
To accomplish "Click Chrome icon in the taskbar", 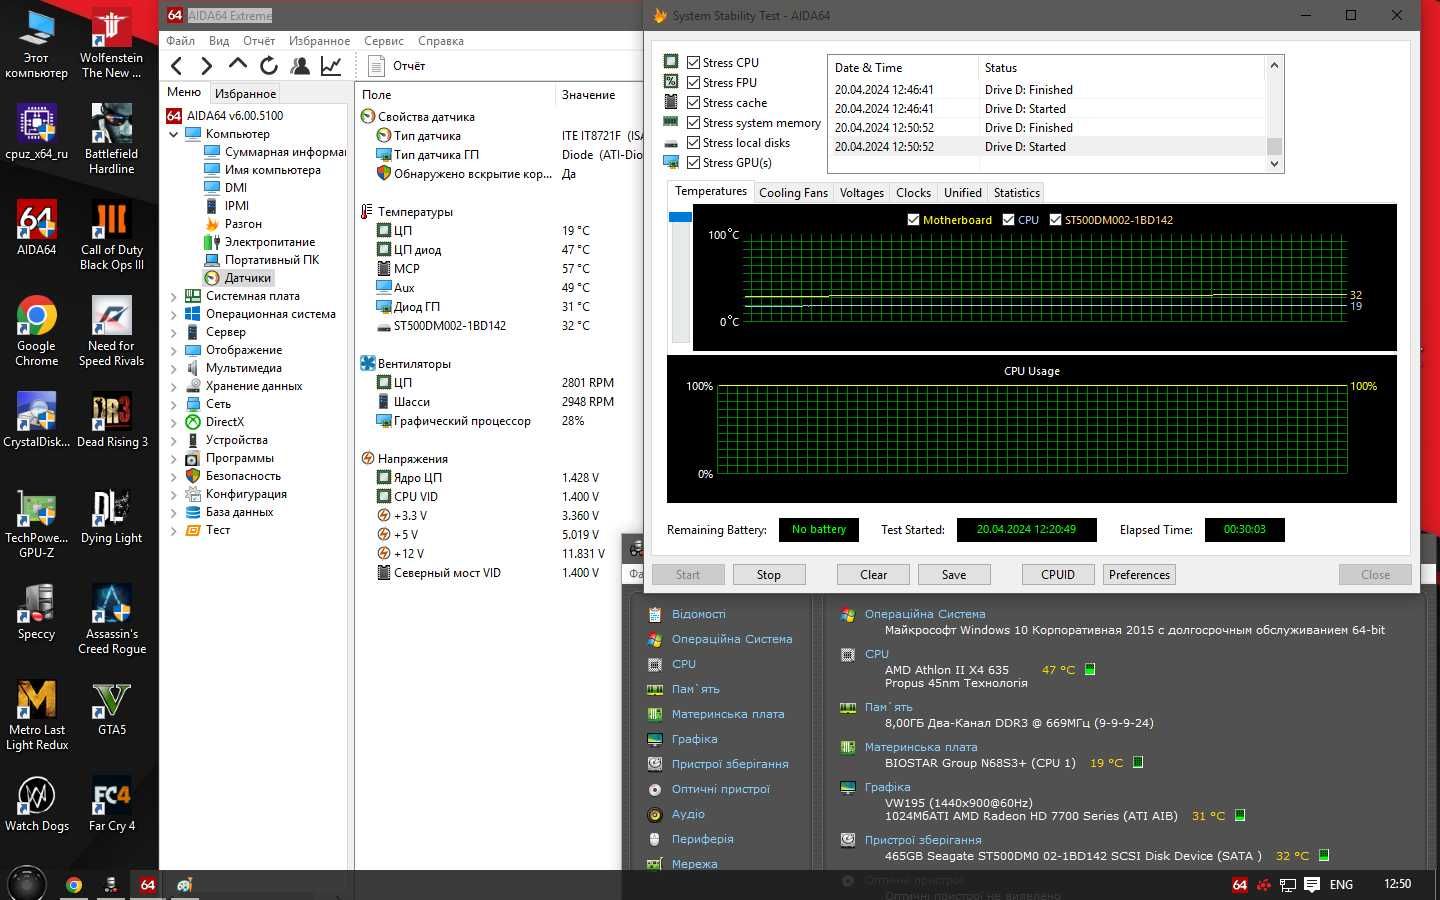I will tap(74, 885).
